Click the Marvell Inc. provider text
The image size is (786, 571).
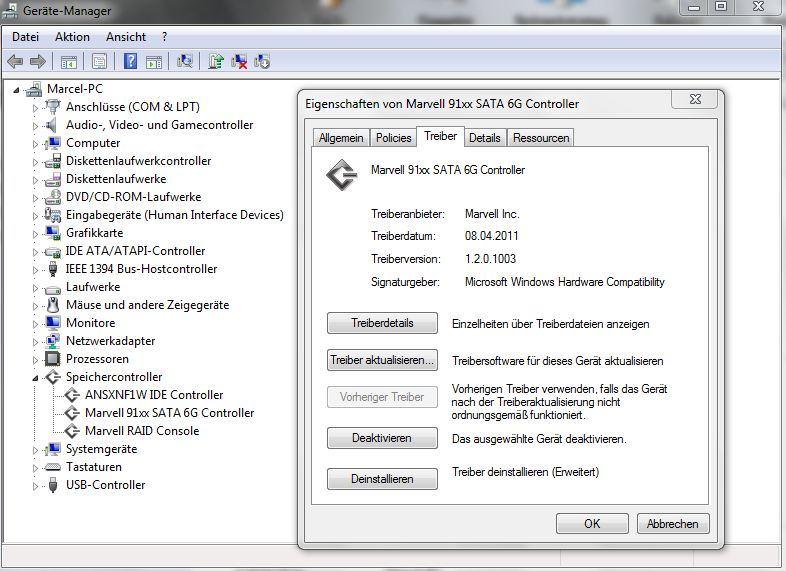(x=492, y=214)
